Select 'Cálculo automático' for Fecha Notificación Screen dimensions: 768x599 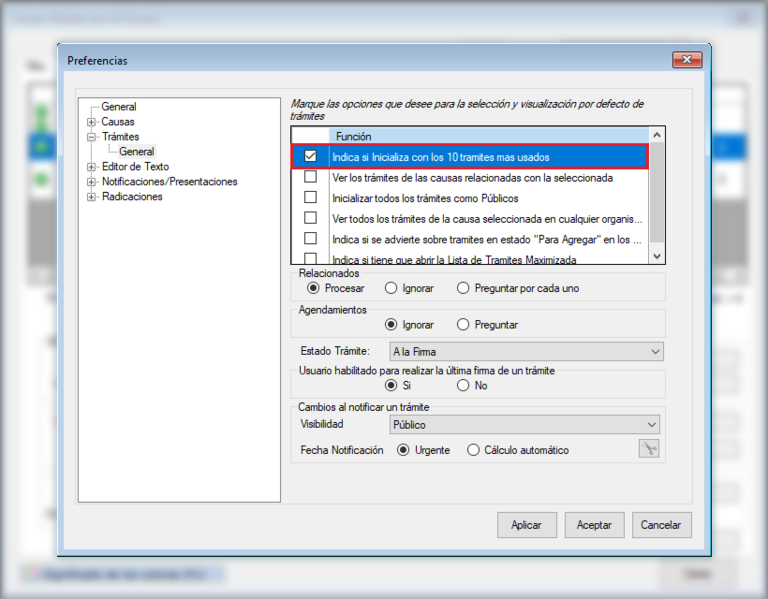click(473, 450)
